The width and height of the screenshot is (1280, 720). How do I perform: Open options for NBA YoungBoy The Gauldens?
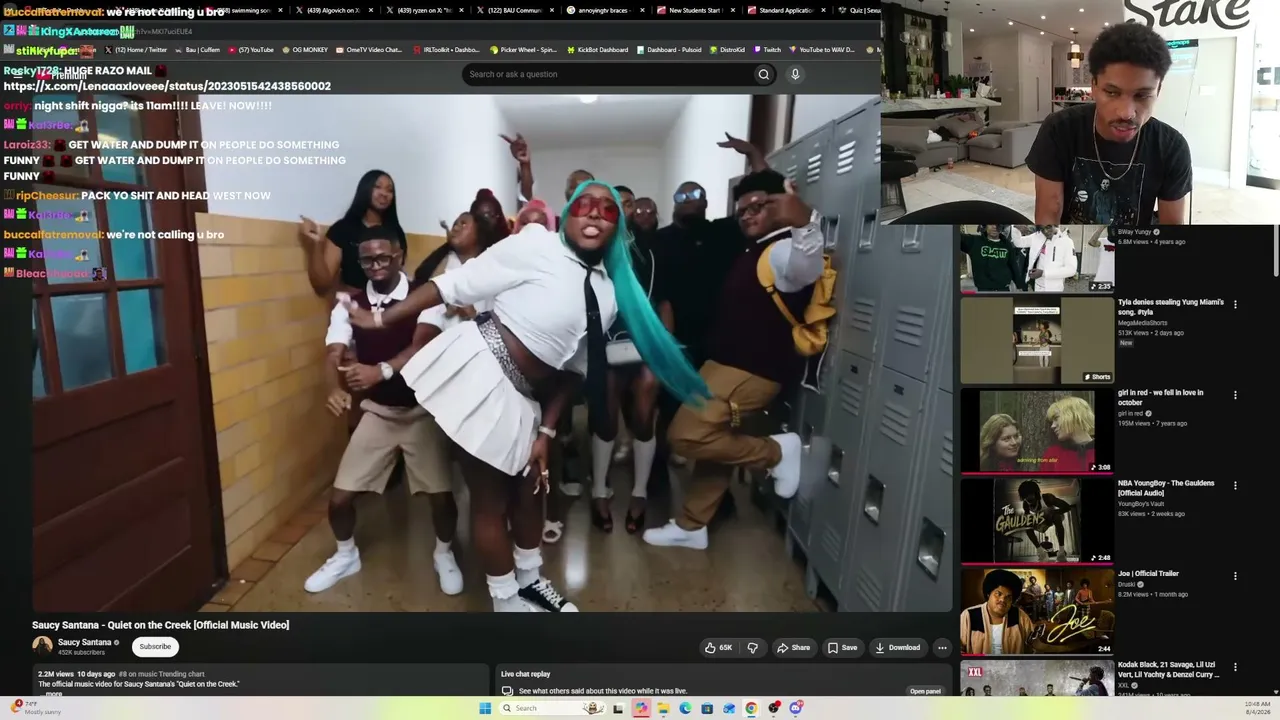(1235, 485)
